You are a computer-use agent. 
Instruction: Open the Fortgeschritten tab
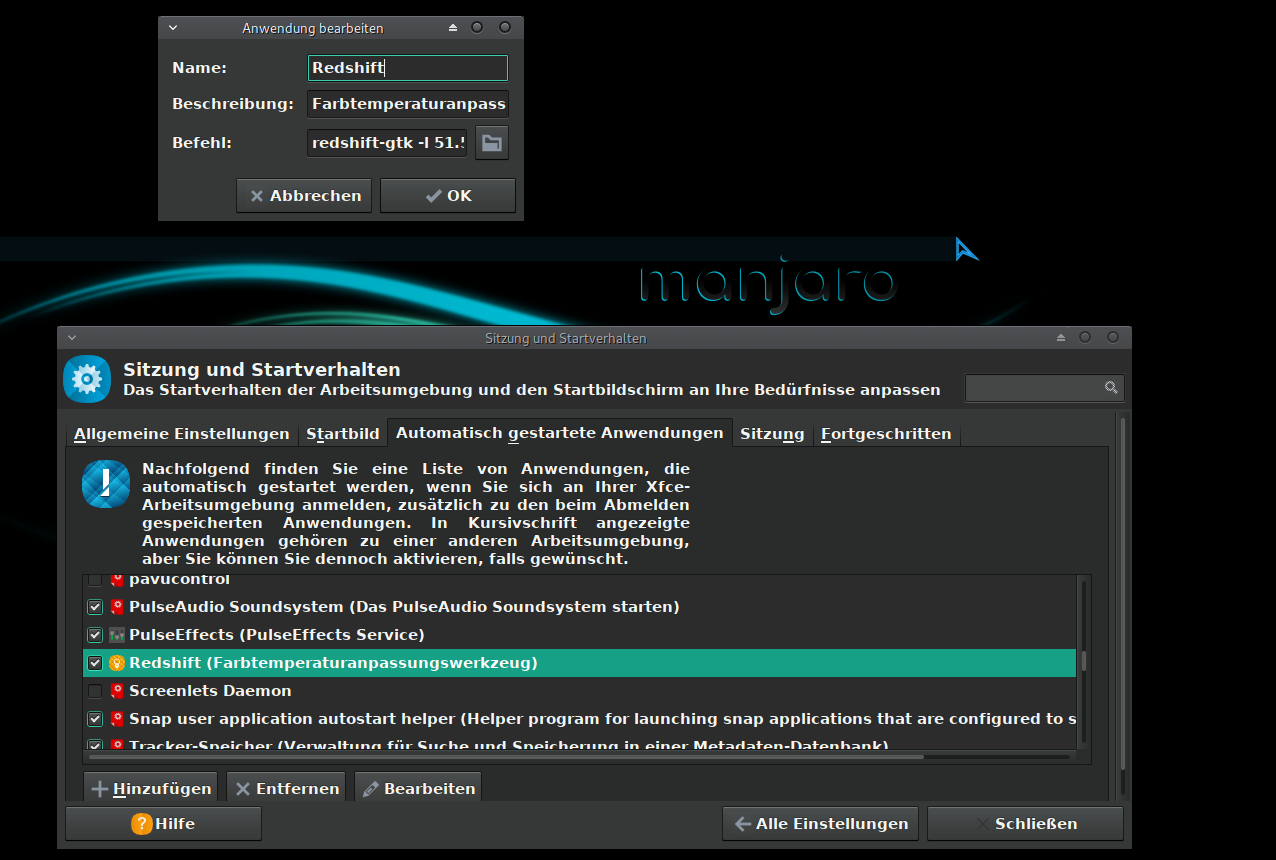click(x=885, y=434)
